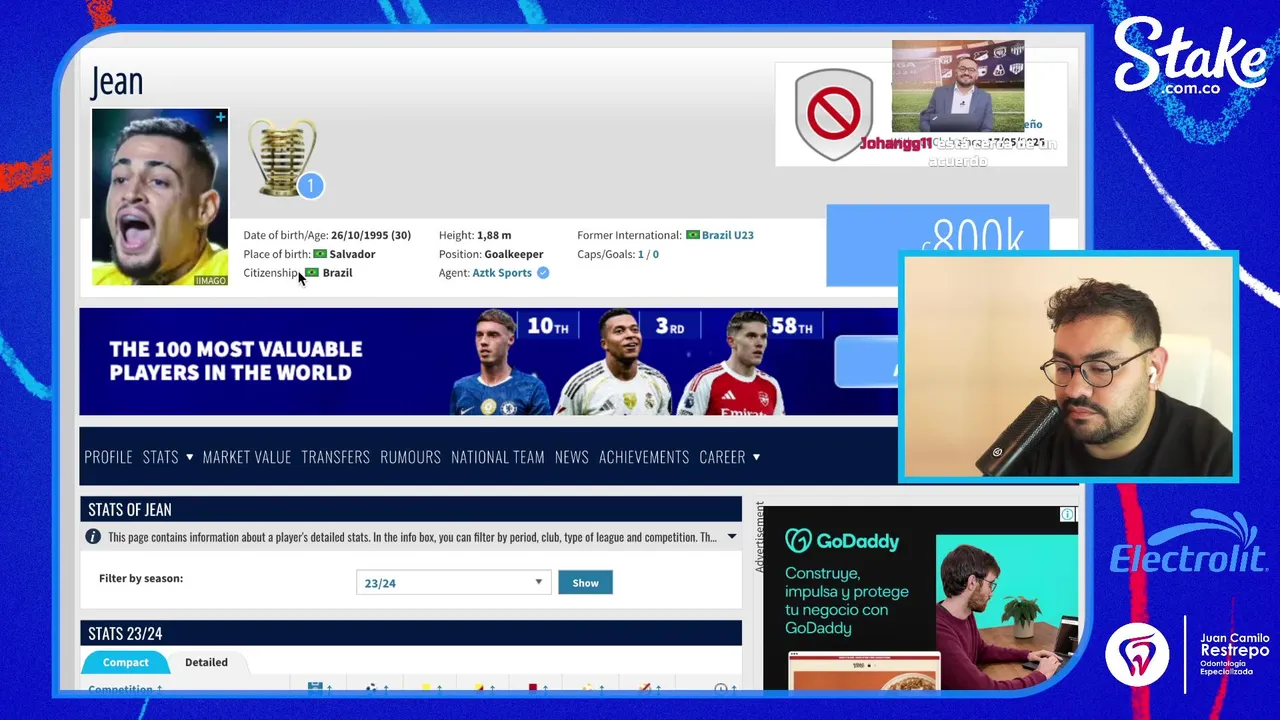
Task: Sort by the yellow card column icon
Action: (x=427, y=688)
